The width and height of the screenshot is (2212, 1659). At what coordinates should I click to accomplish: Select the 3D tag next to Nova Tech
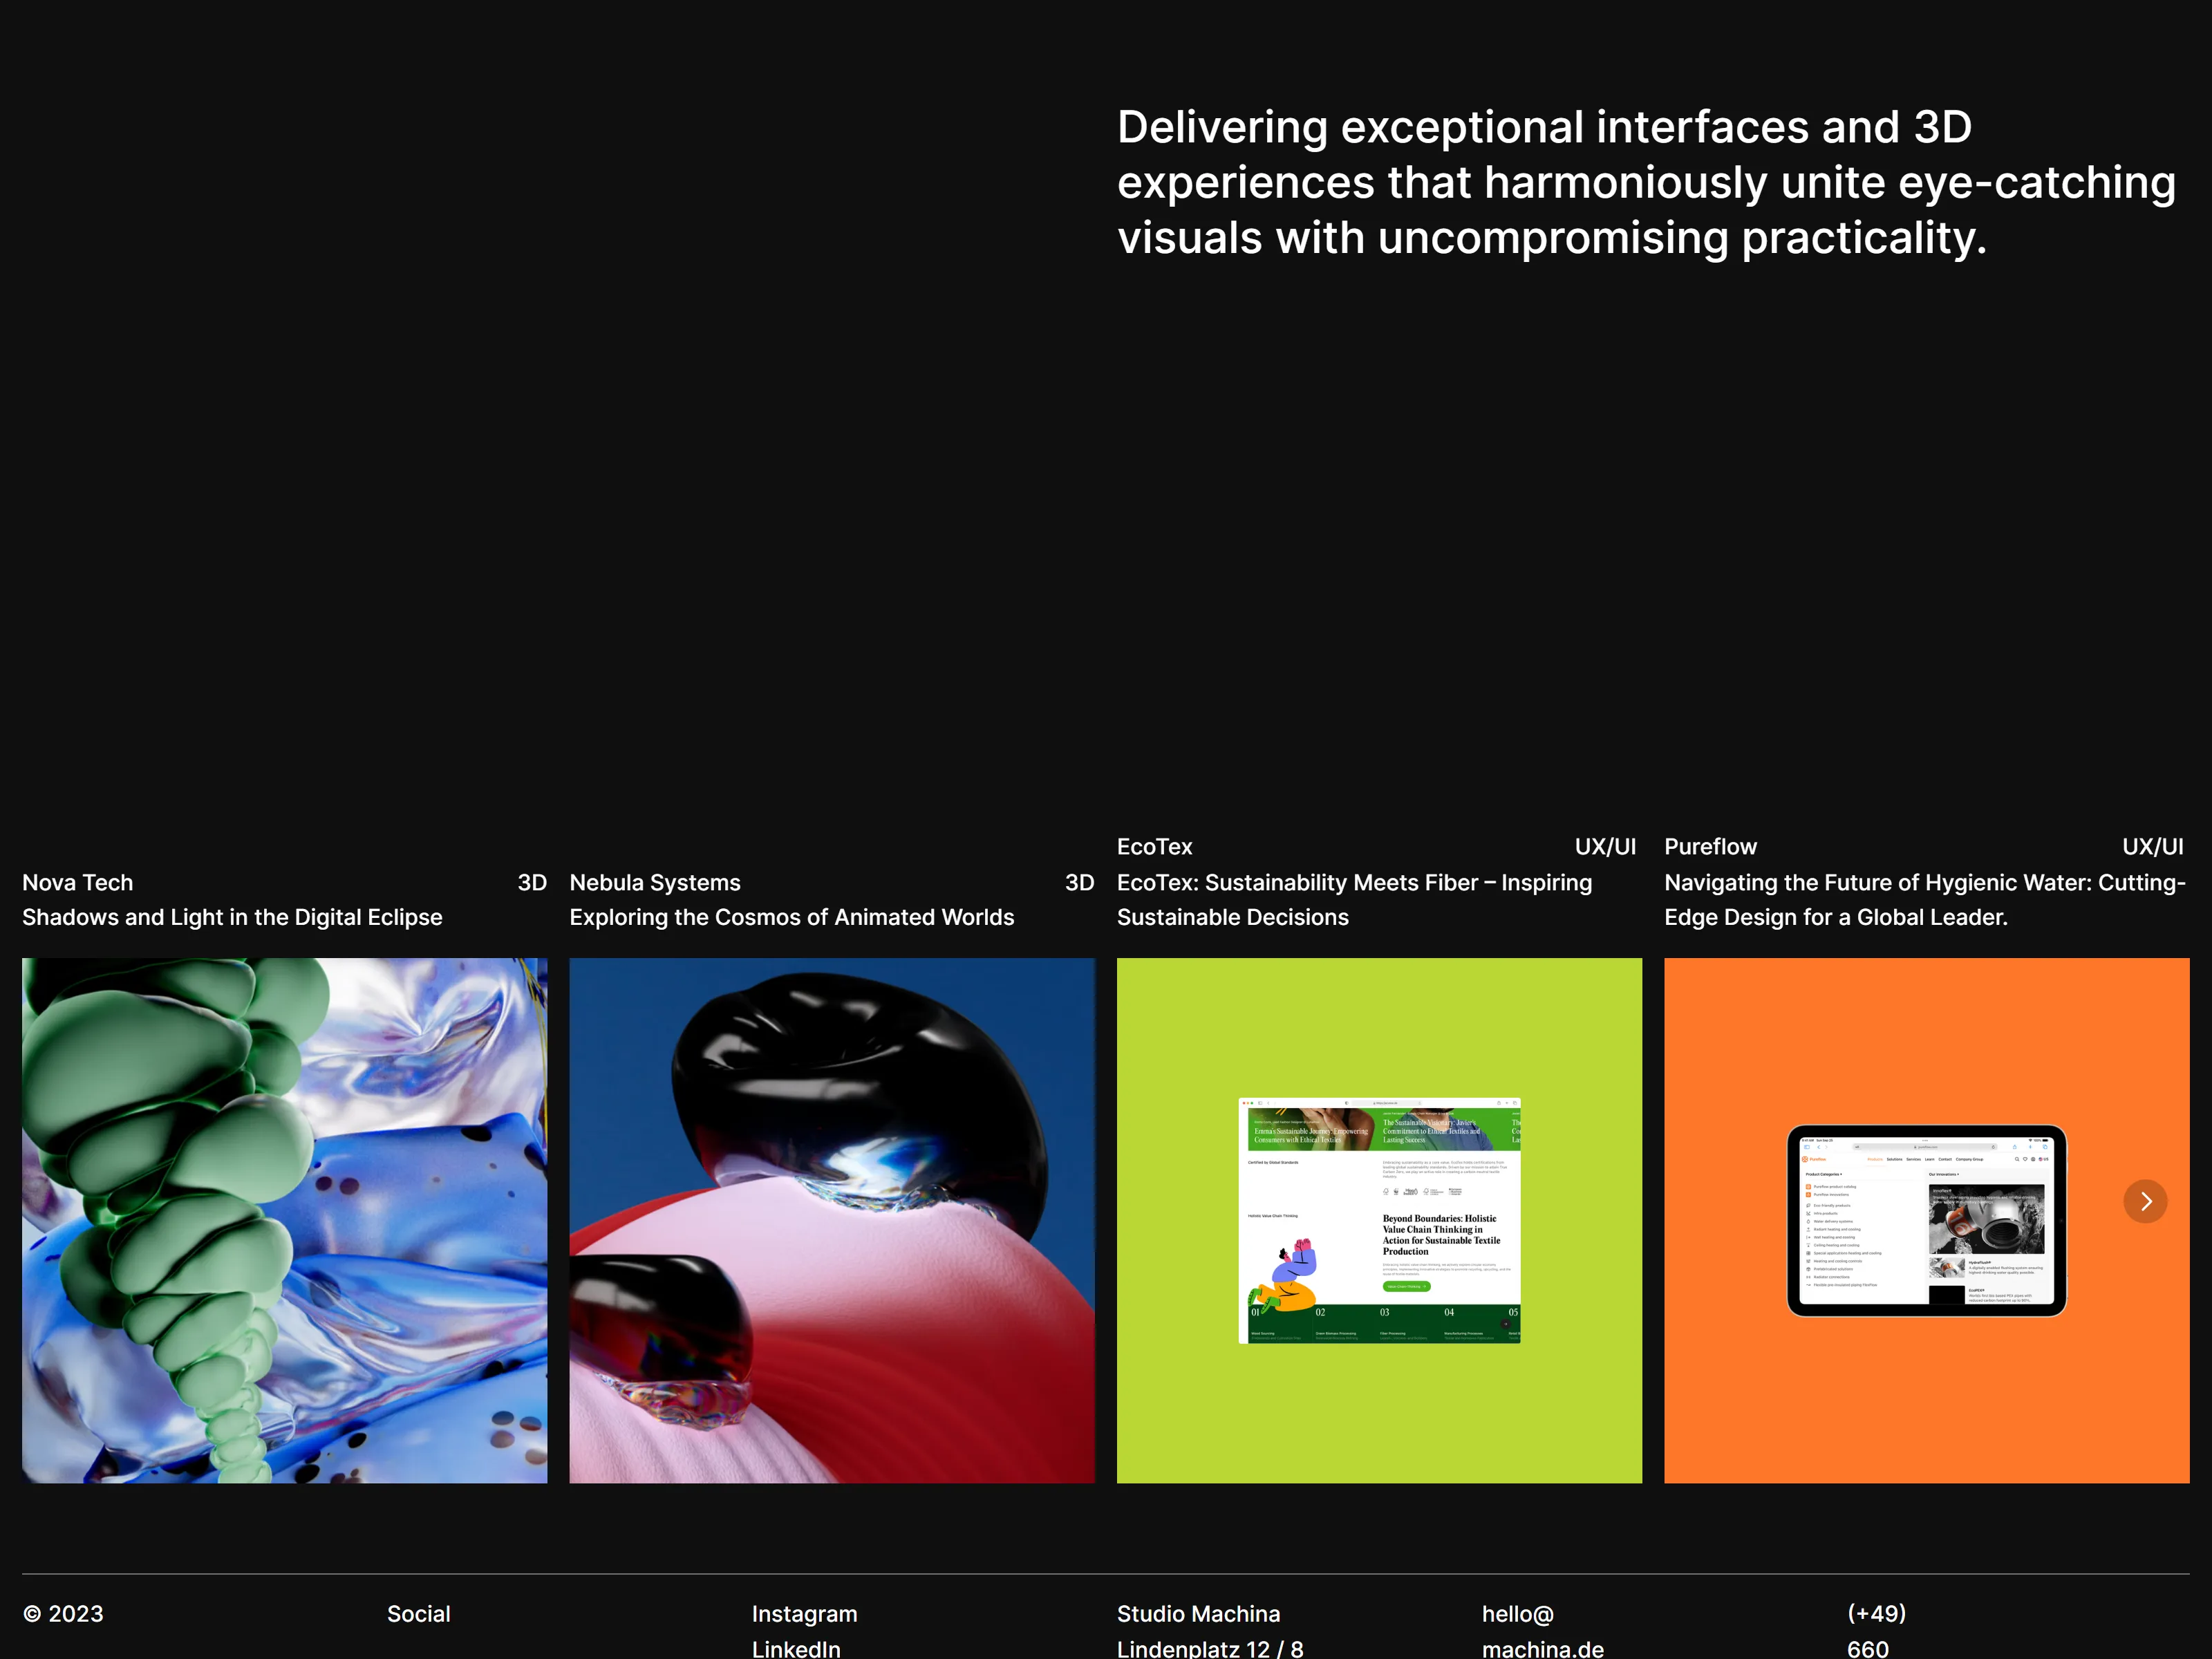(532, 882)
